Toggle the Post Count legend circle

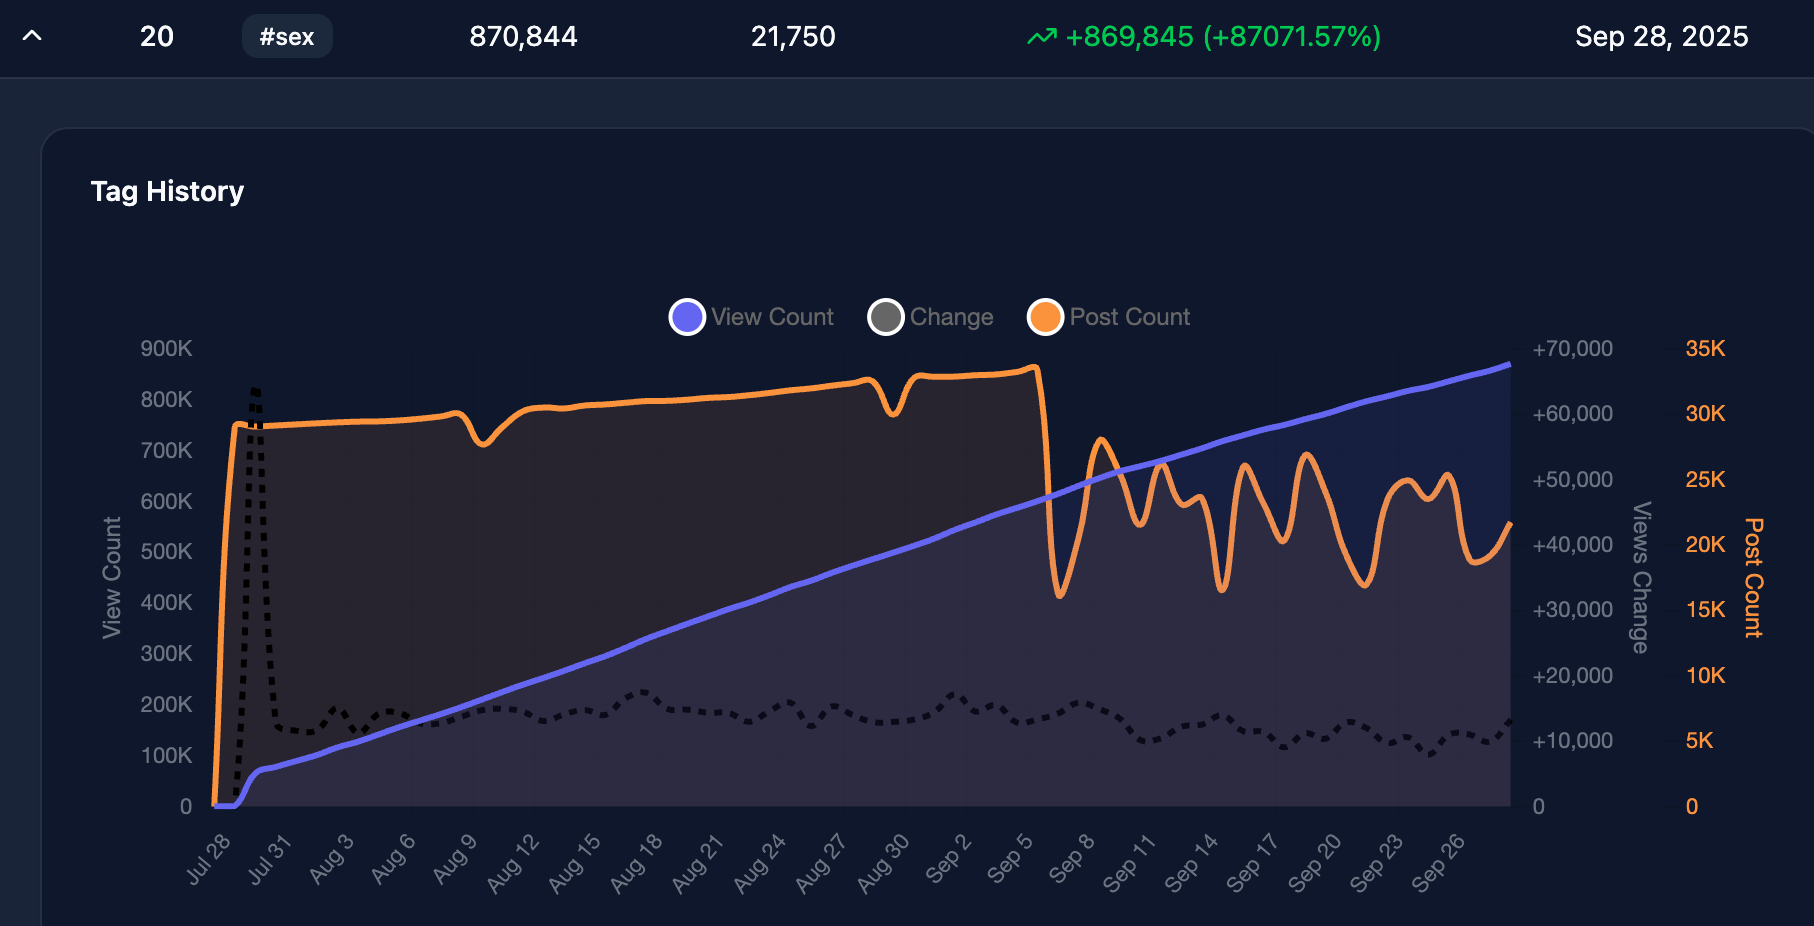[1045, 317]
